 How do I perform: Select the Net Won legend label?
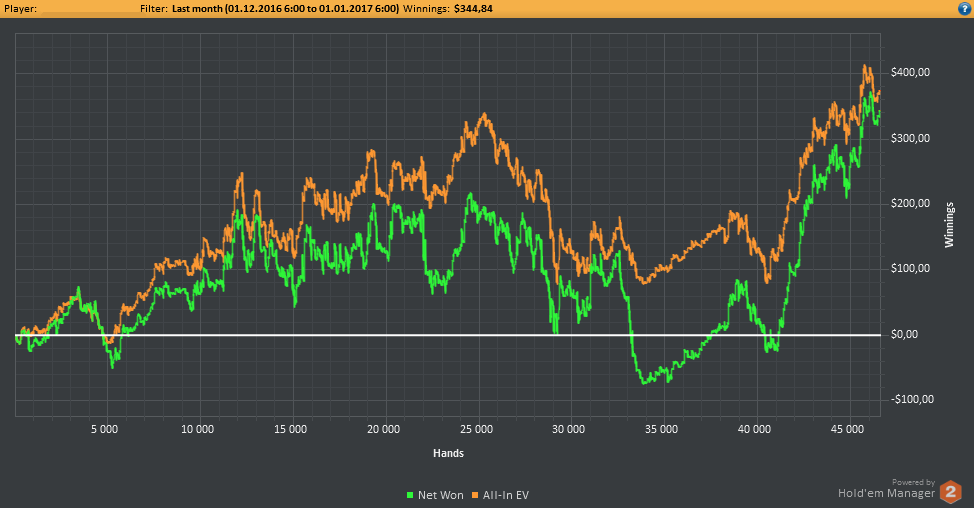pos(440,495)
